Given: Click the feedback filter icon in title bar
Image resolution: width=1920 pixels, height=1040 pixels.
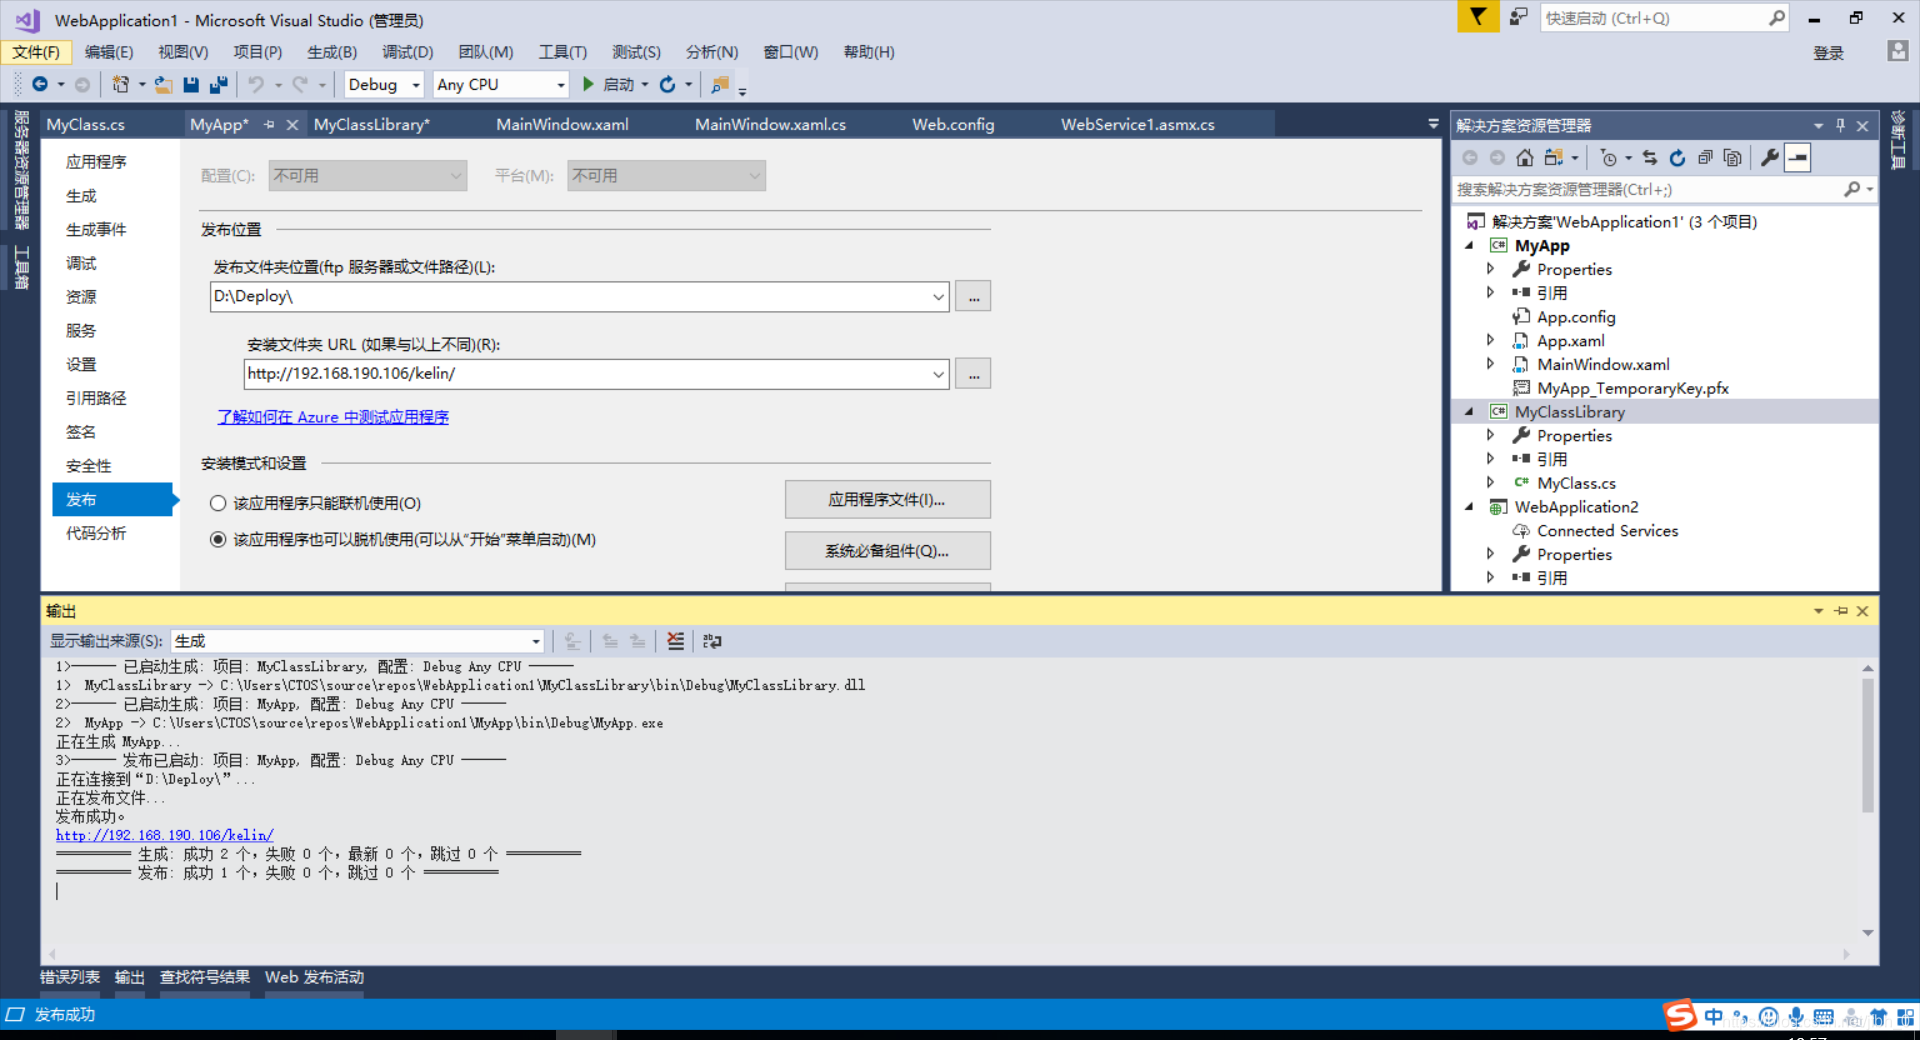Looking at the screenshot, I should coord(1477,17).
